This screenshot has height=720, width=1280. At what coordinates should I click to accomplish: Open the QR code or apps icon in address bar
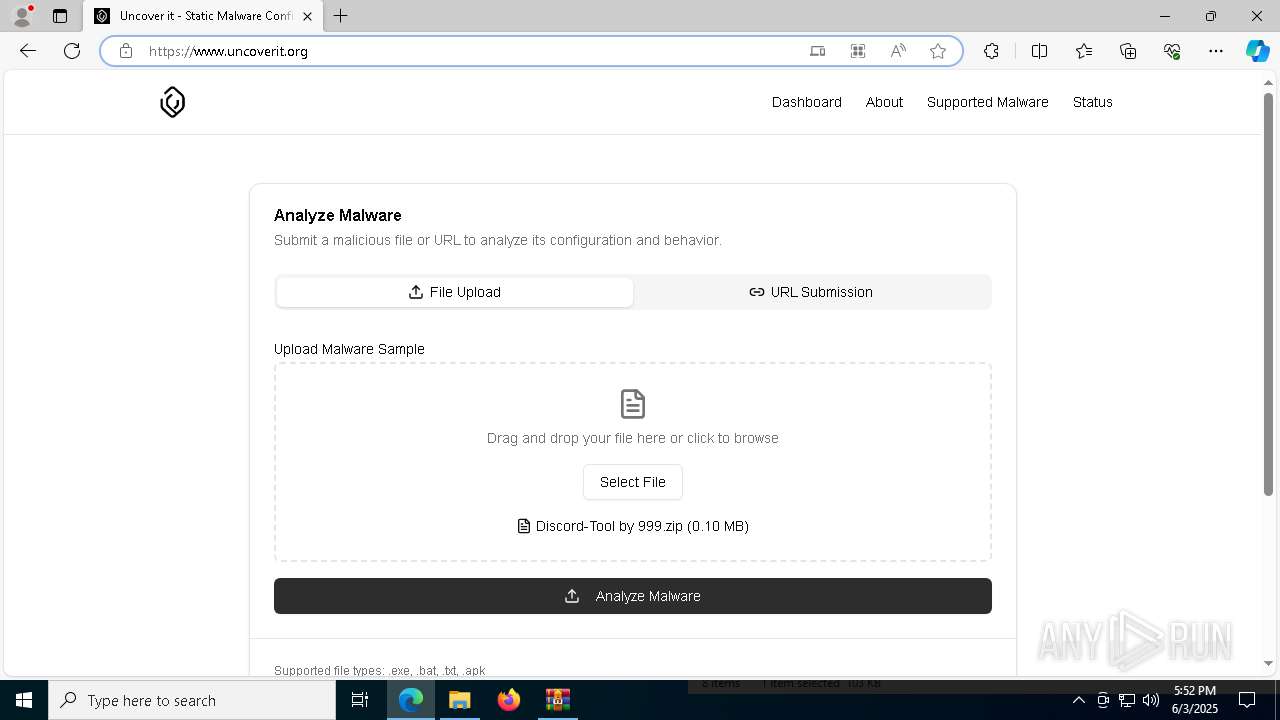click(858, 51)
